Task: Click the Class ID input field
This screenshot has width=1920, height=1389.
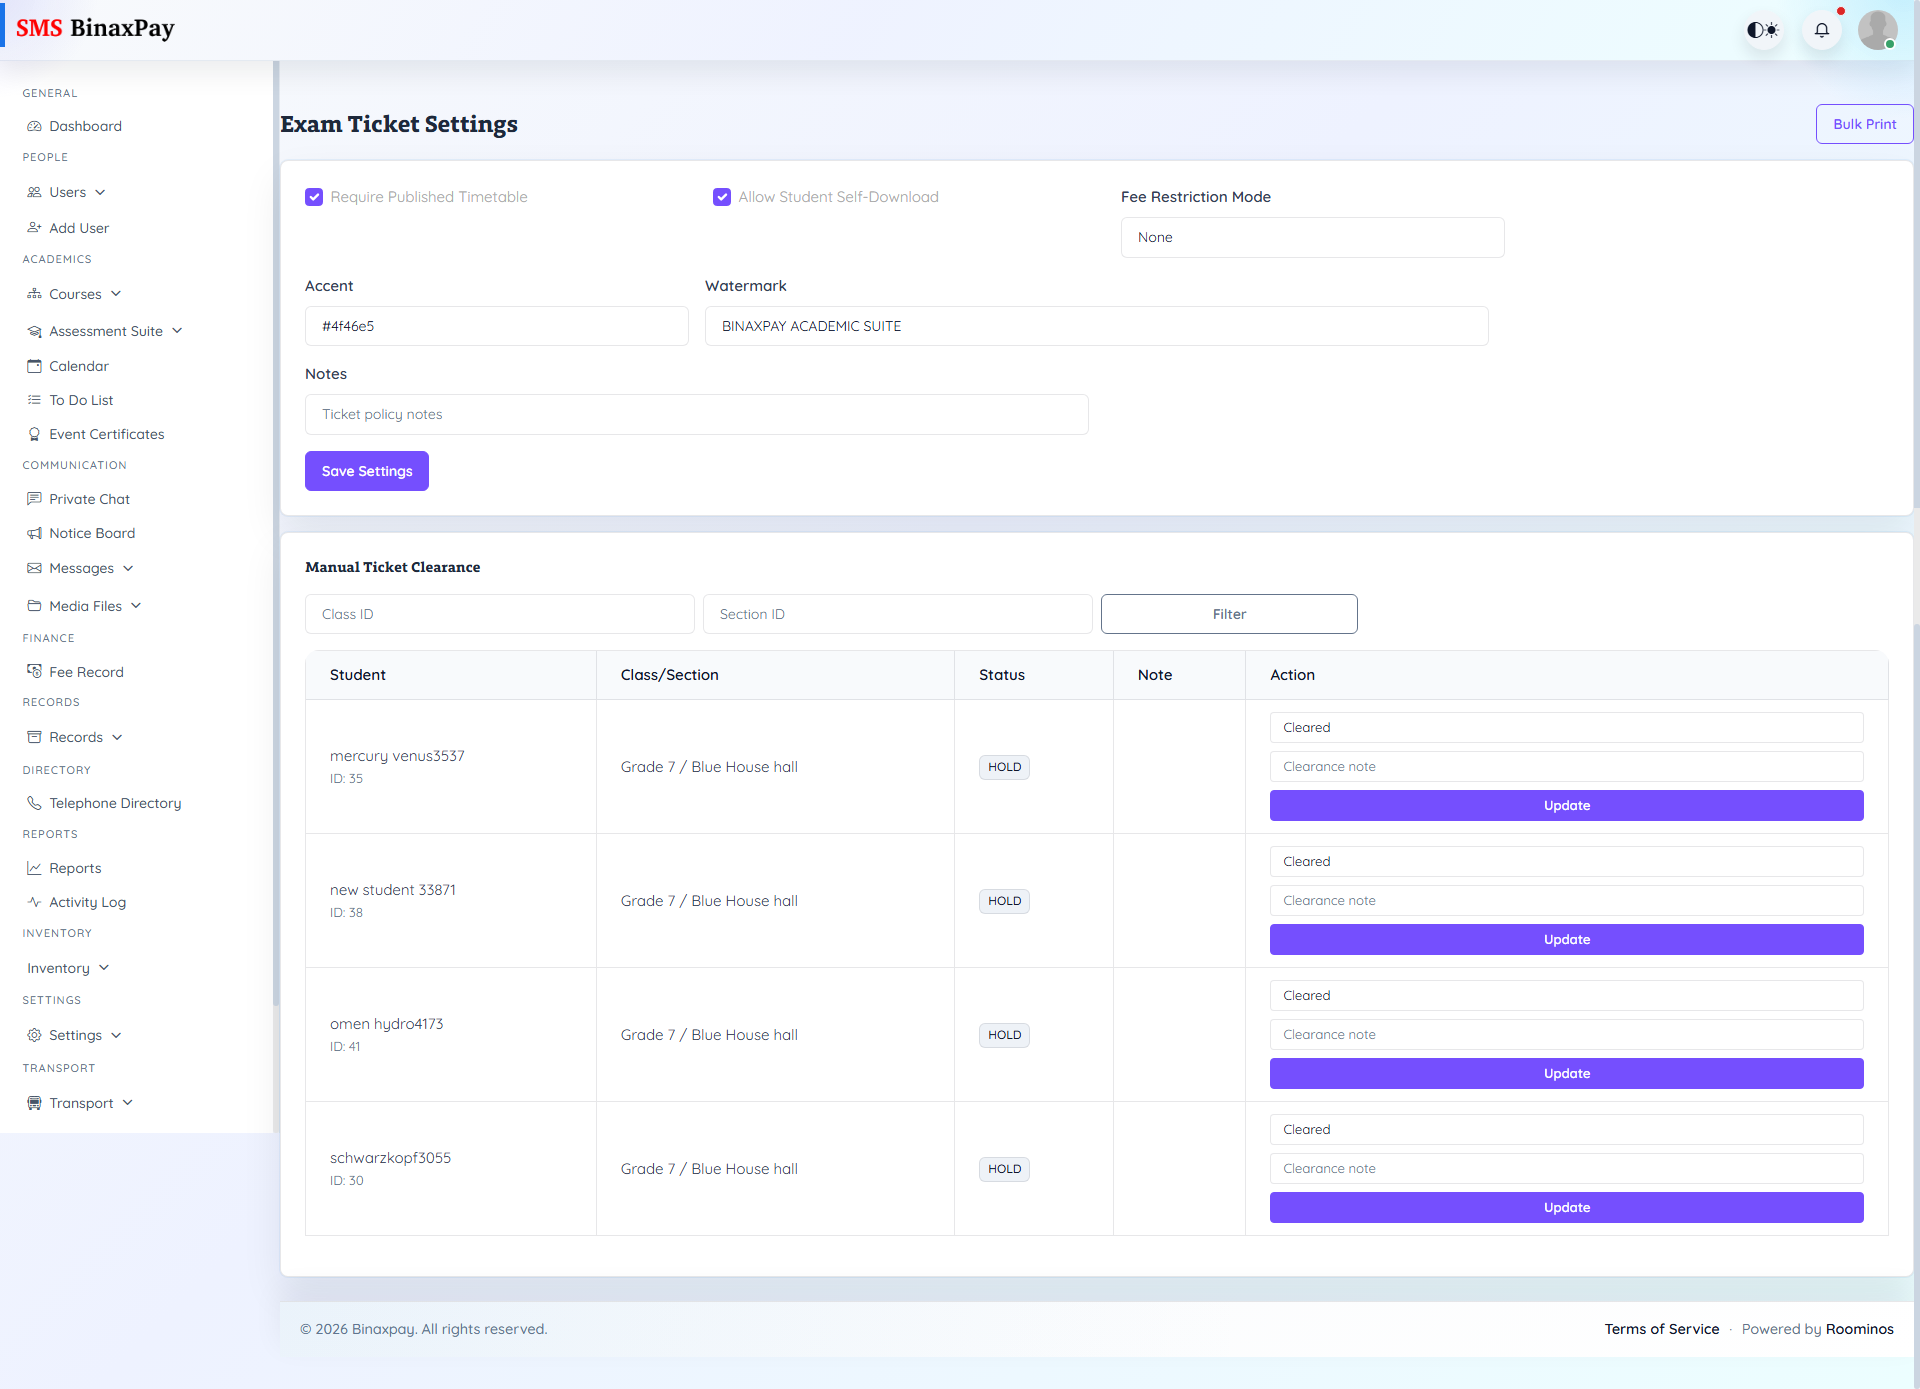Action: 499,614
